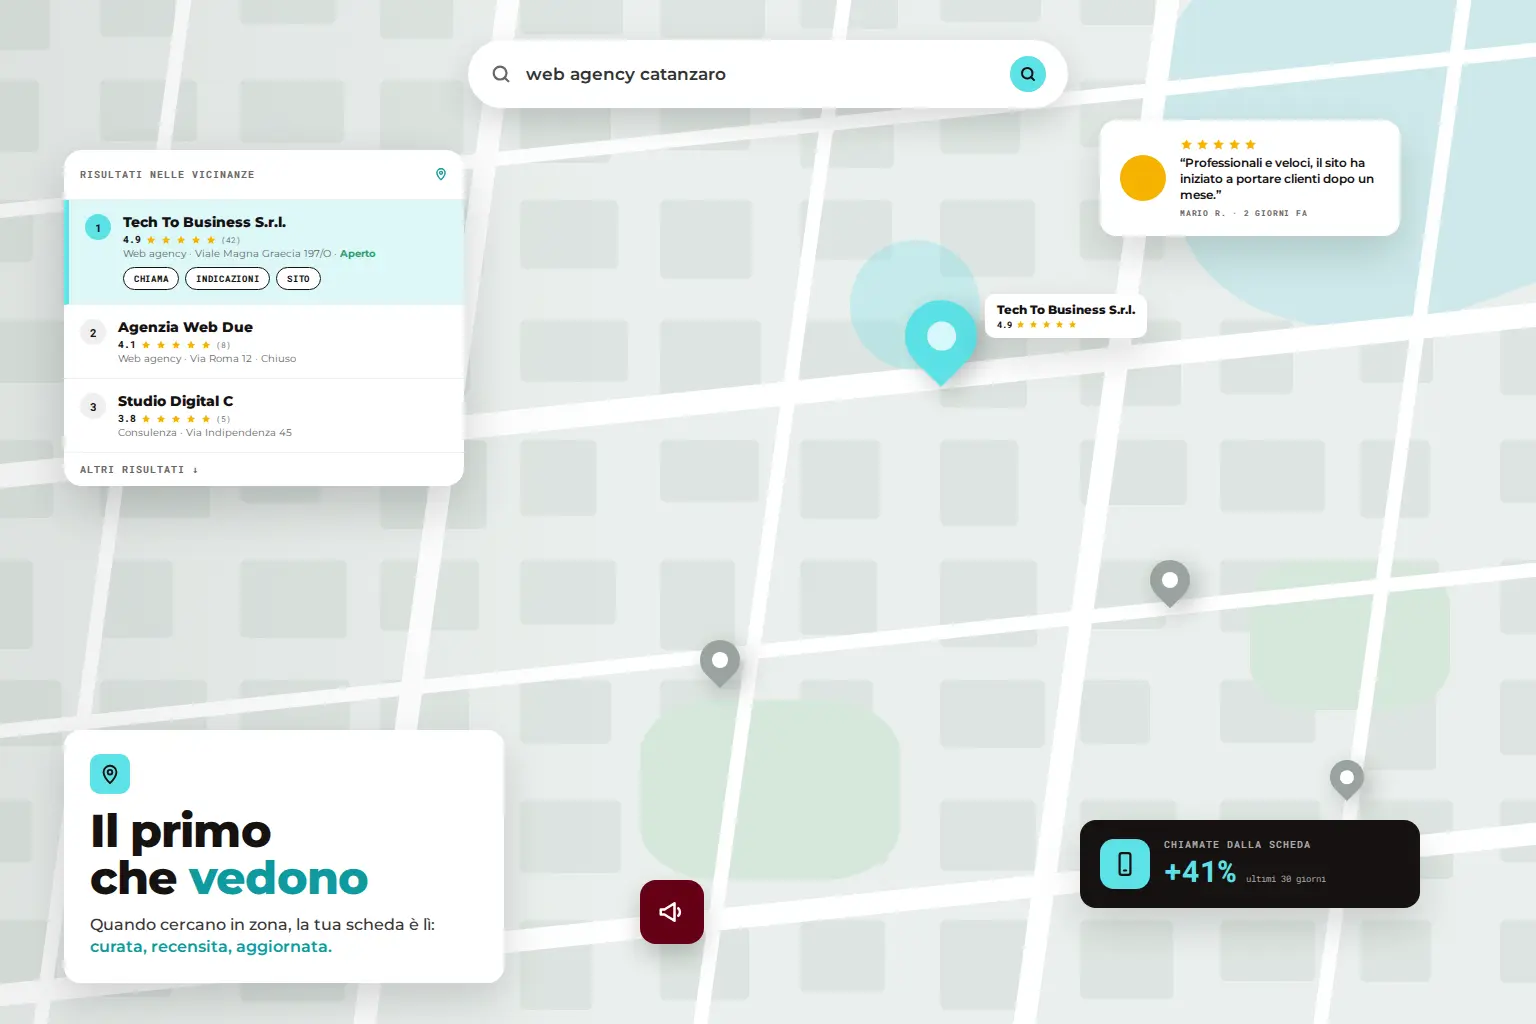Click the number 2 badge for Agenzia Web Due
This screenshot has width=1536, height=1024.
point(93,333)
